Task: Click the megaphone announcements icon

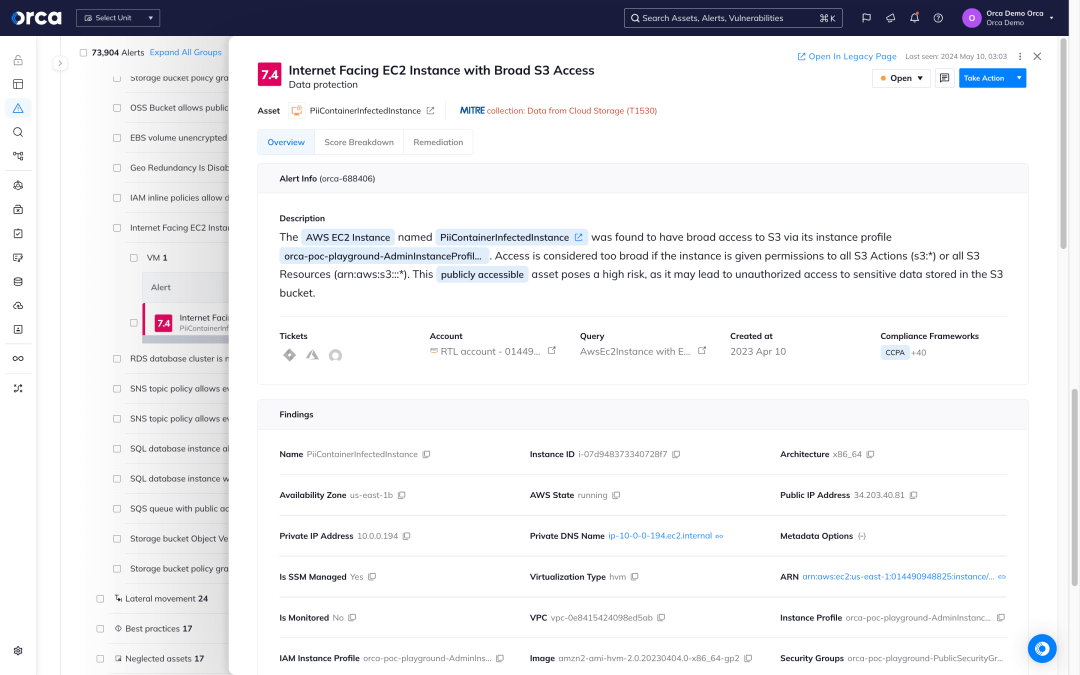Action: pyautogui.click(x=891, y=18)
